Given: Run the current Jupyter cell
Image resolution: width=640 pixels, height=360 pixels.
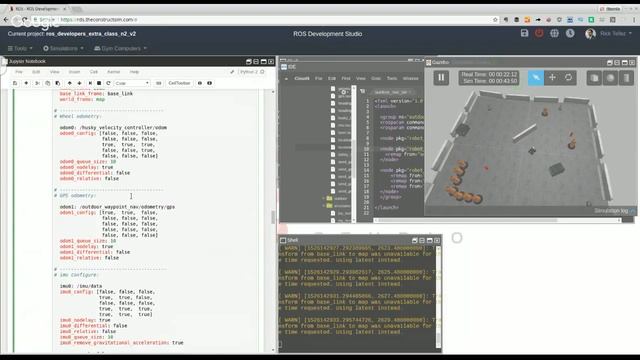Looking at the screenshot, I should (x=90, y=83).
